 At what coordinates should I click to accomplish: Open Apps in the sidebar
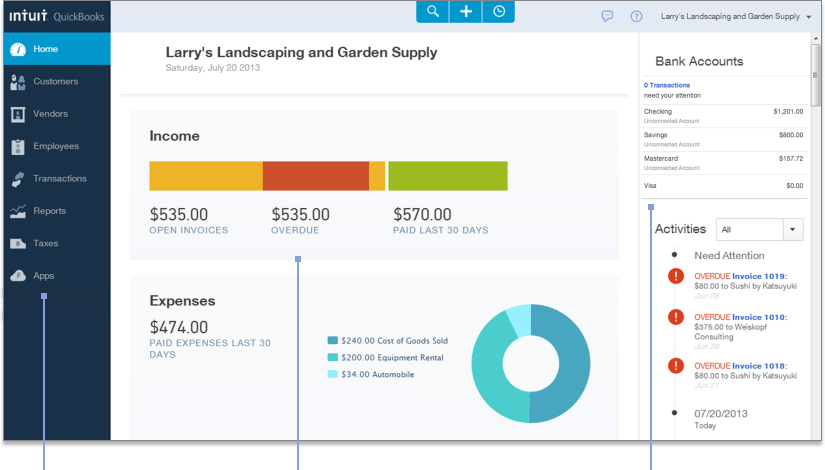[x=57, y=276]
